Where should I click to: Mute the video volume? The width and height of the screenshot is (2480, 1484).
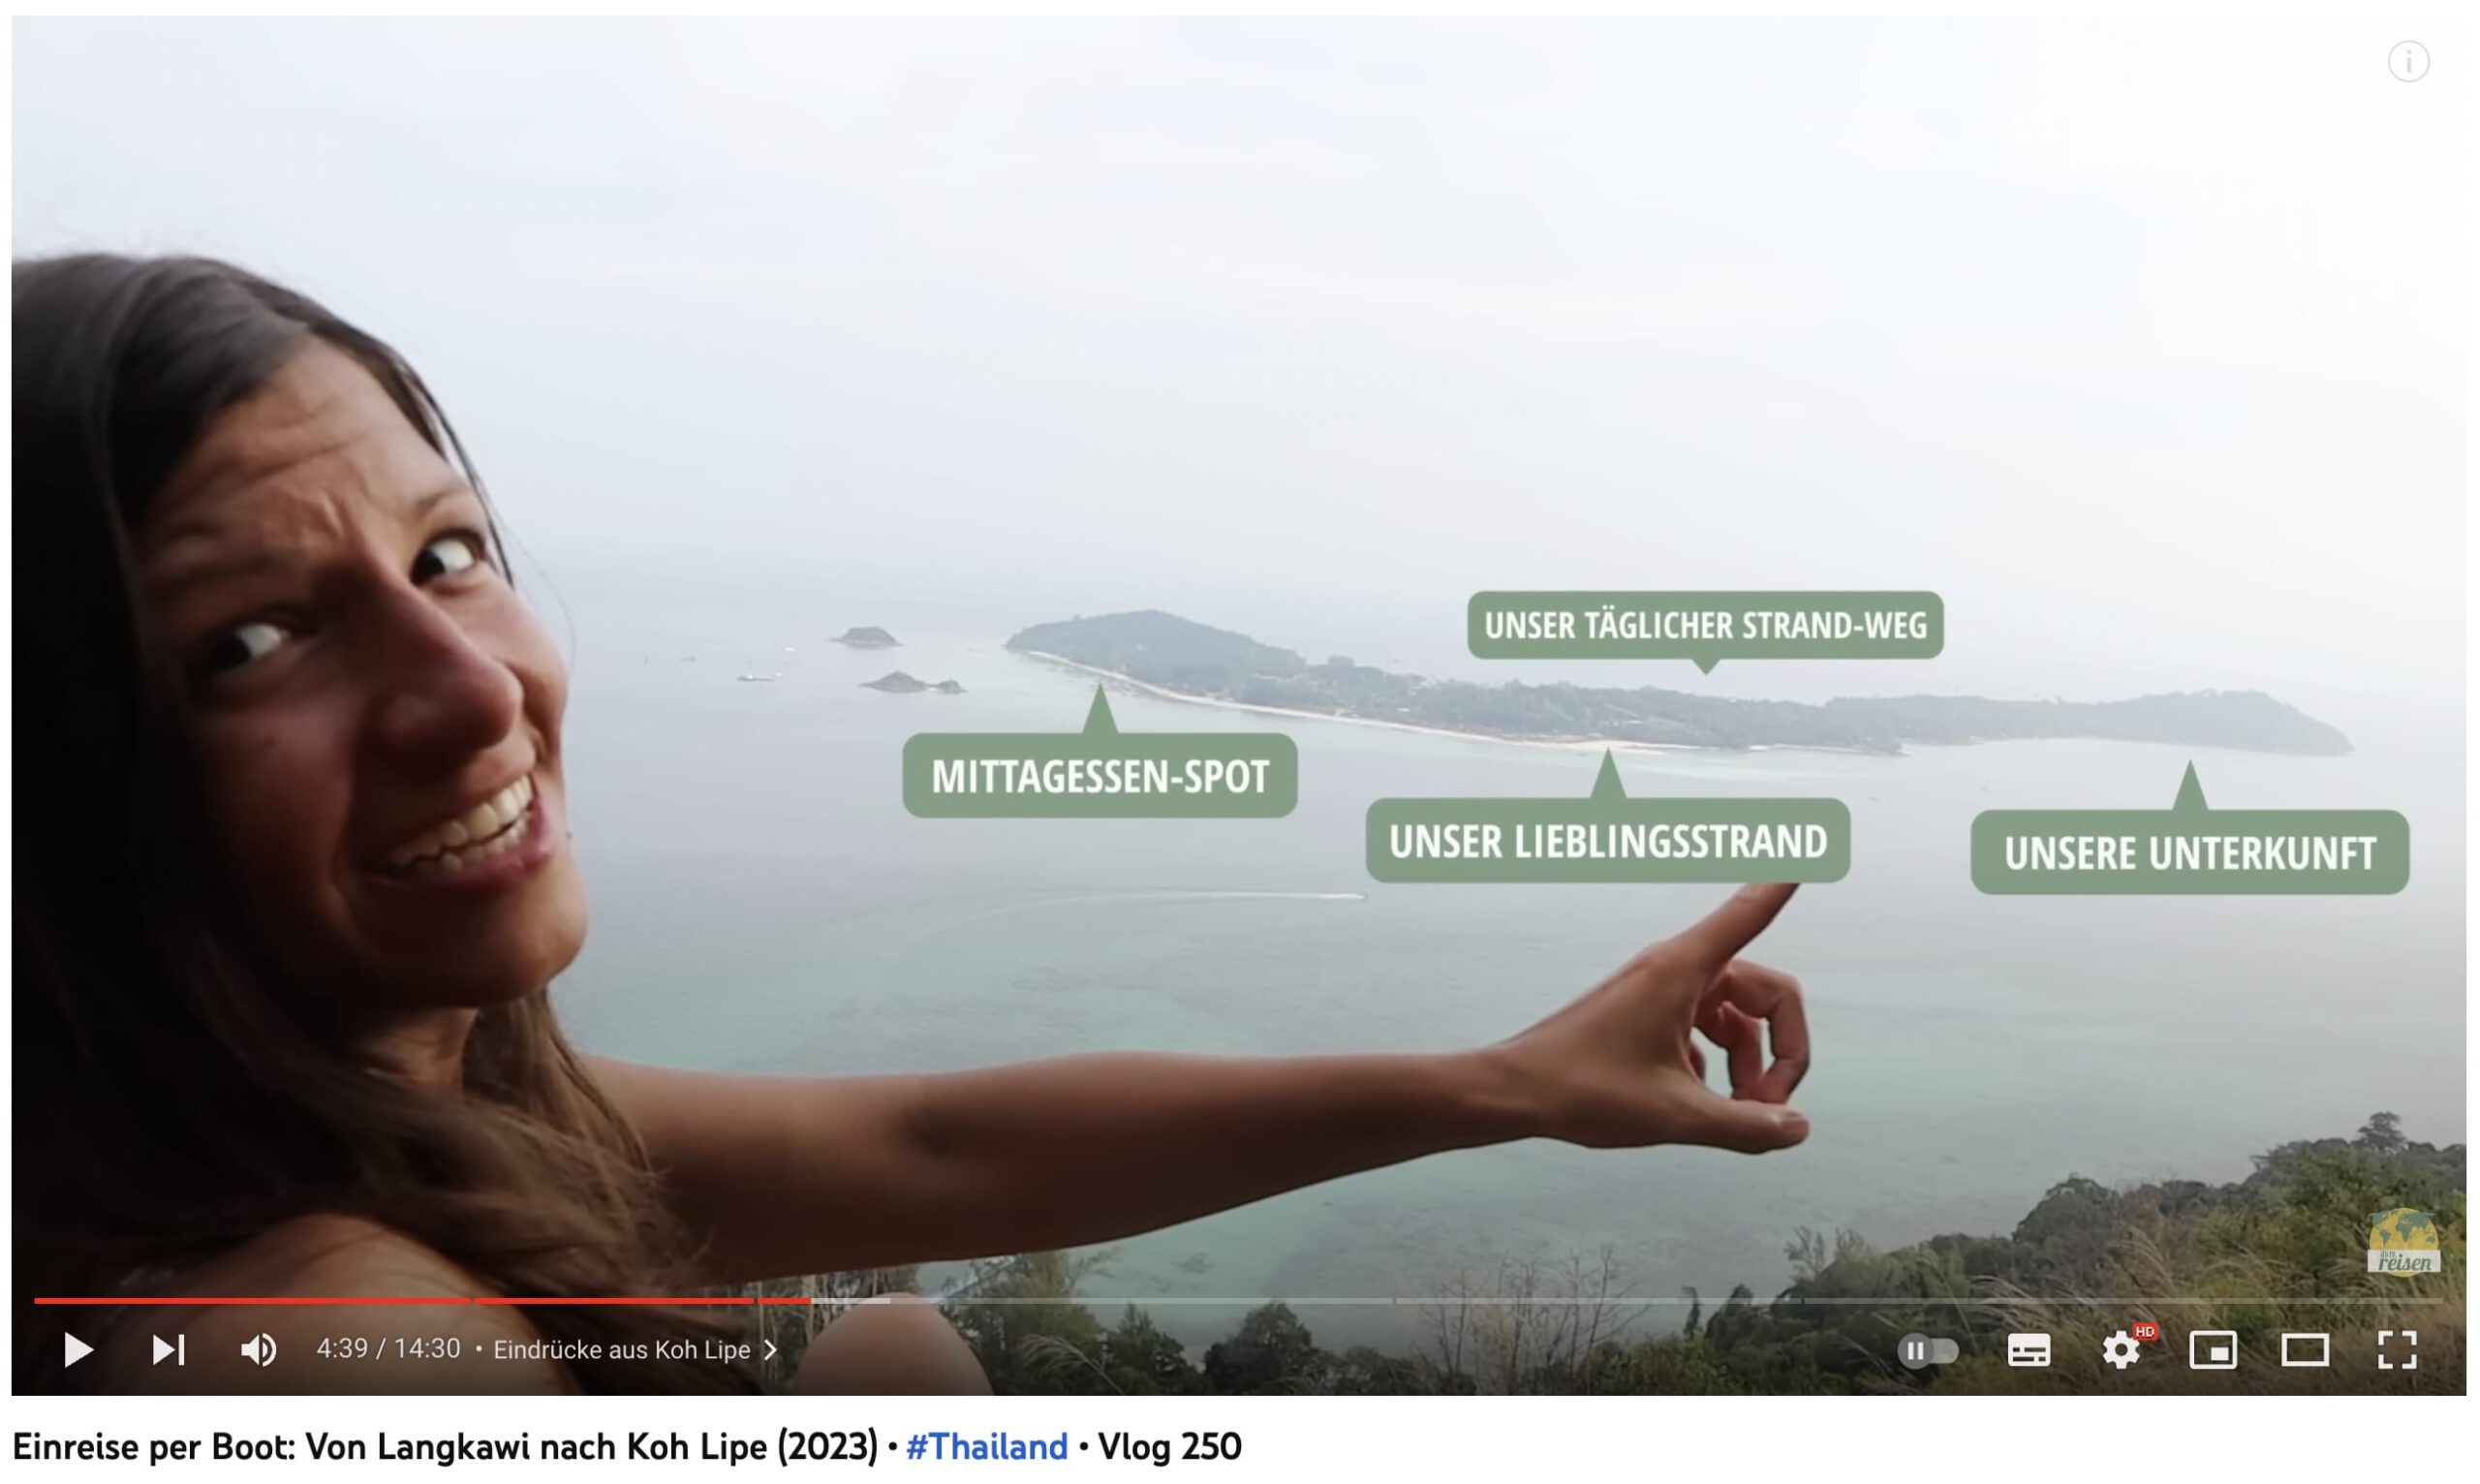click(x=259, y=1350)
